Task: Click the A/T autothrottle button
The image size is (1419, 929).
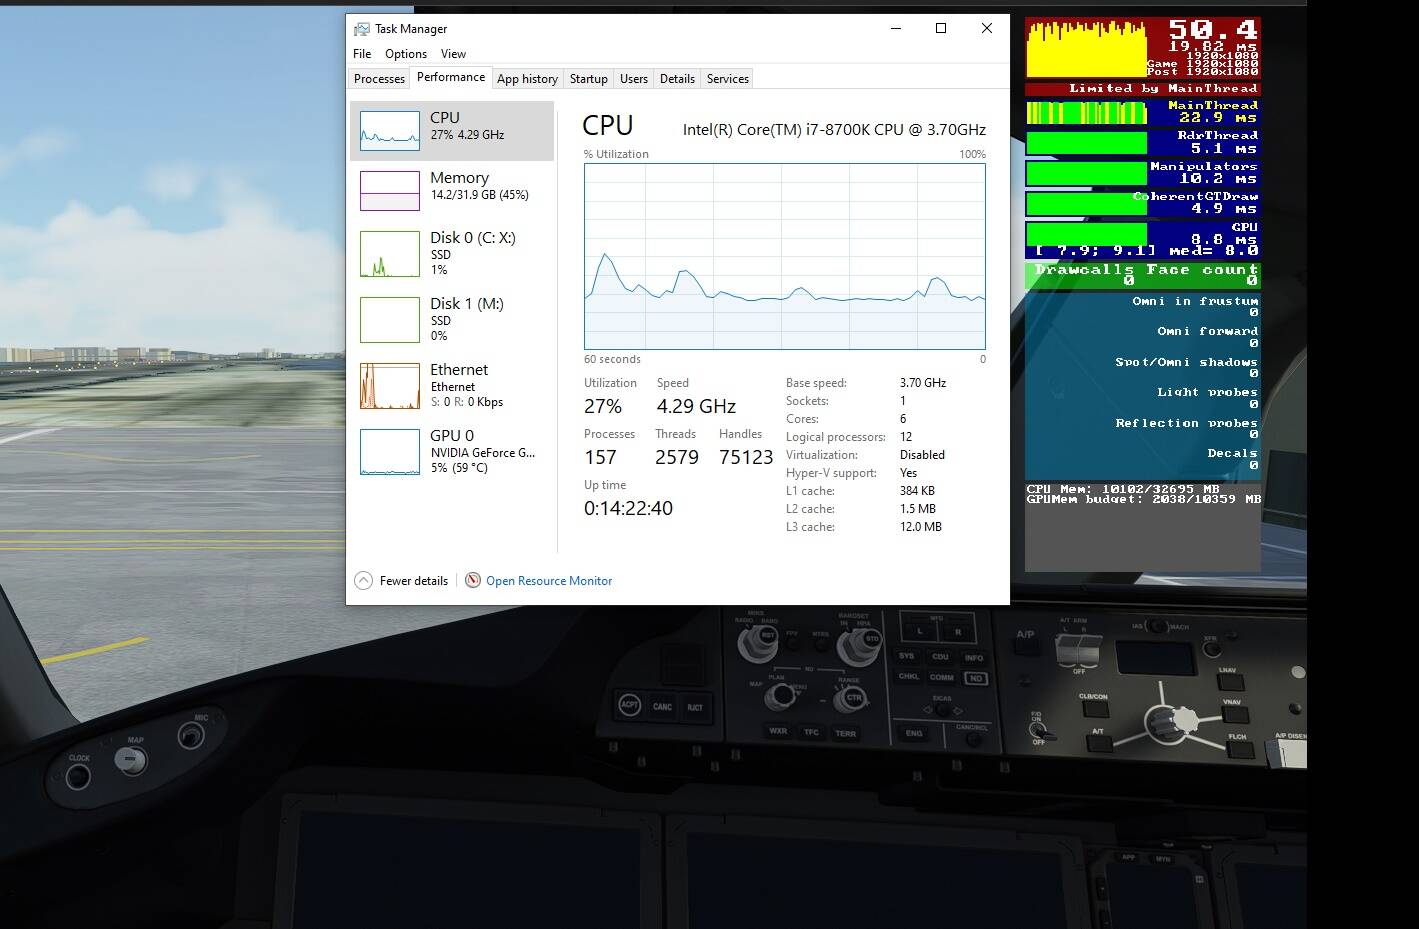Action: pyautogui.click(x=1100, y=744)
